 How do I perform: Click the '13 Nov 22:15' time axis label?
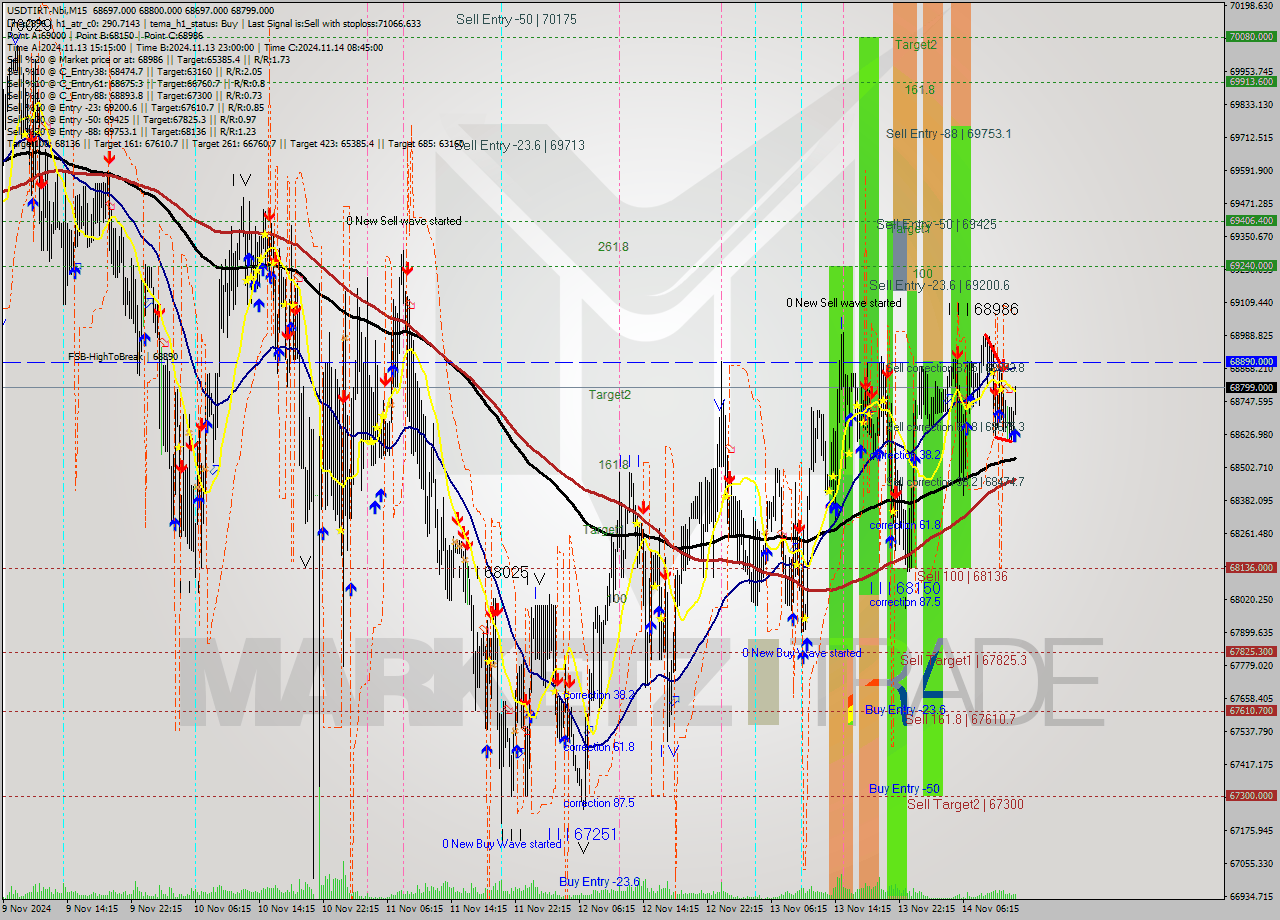(x=927, y=909)
